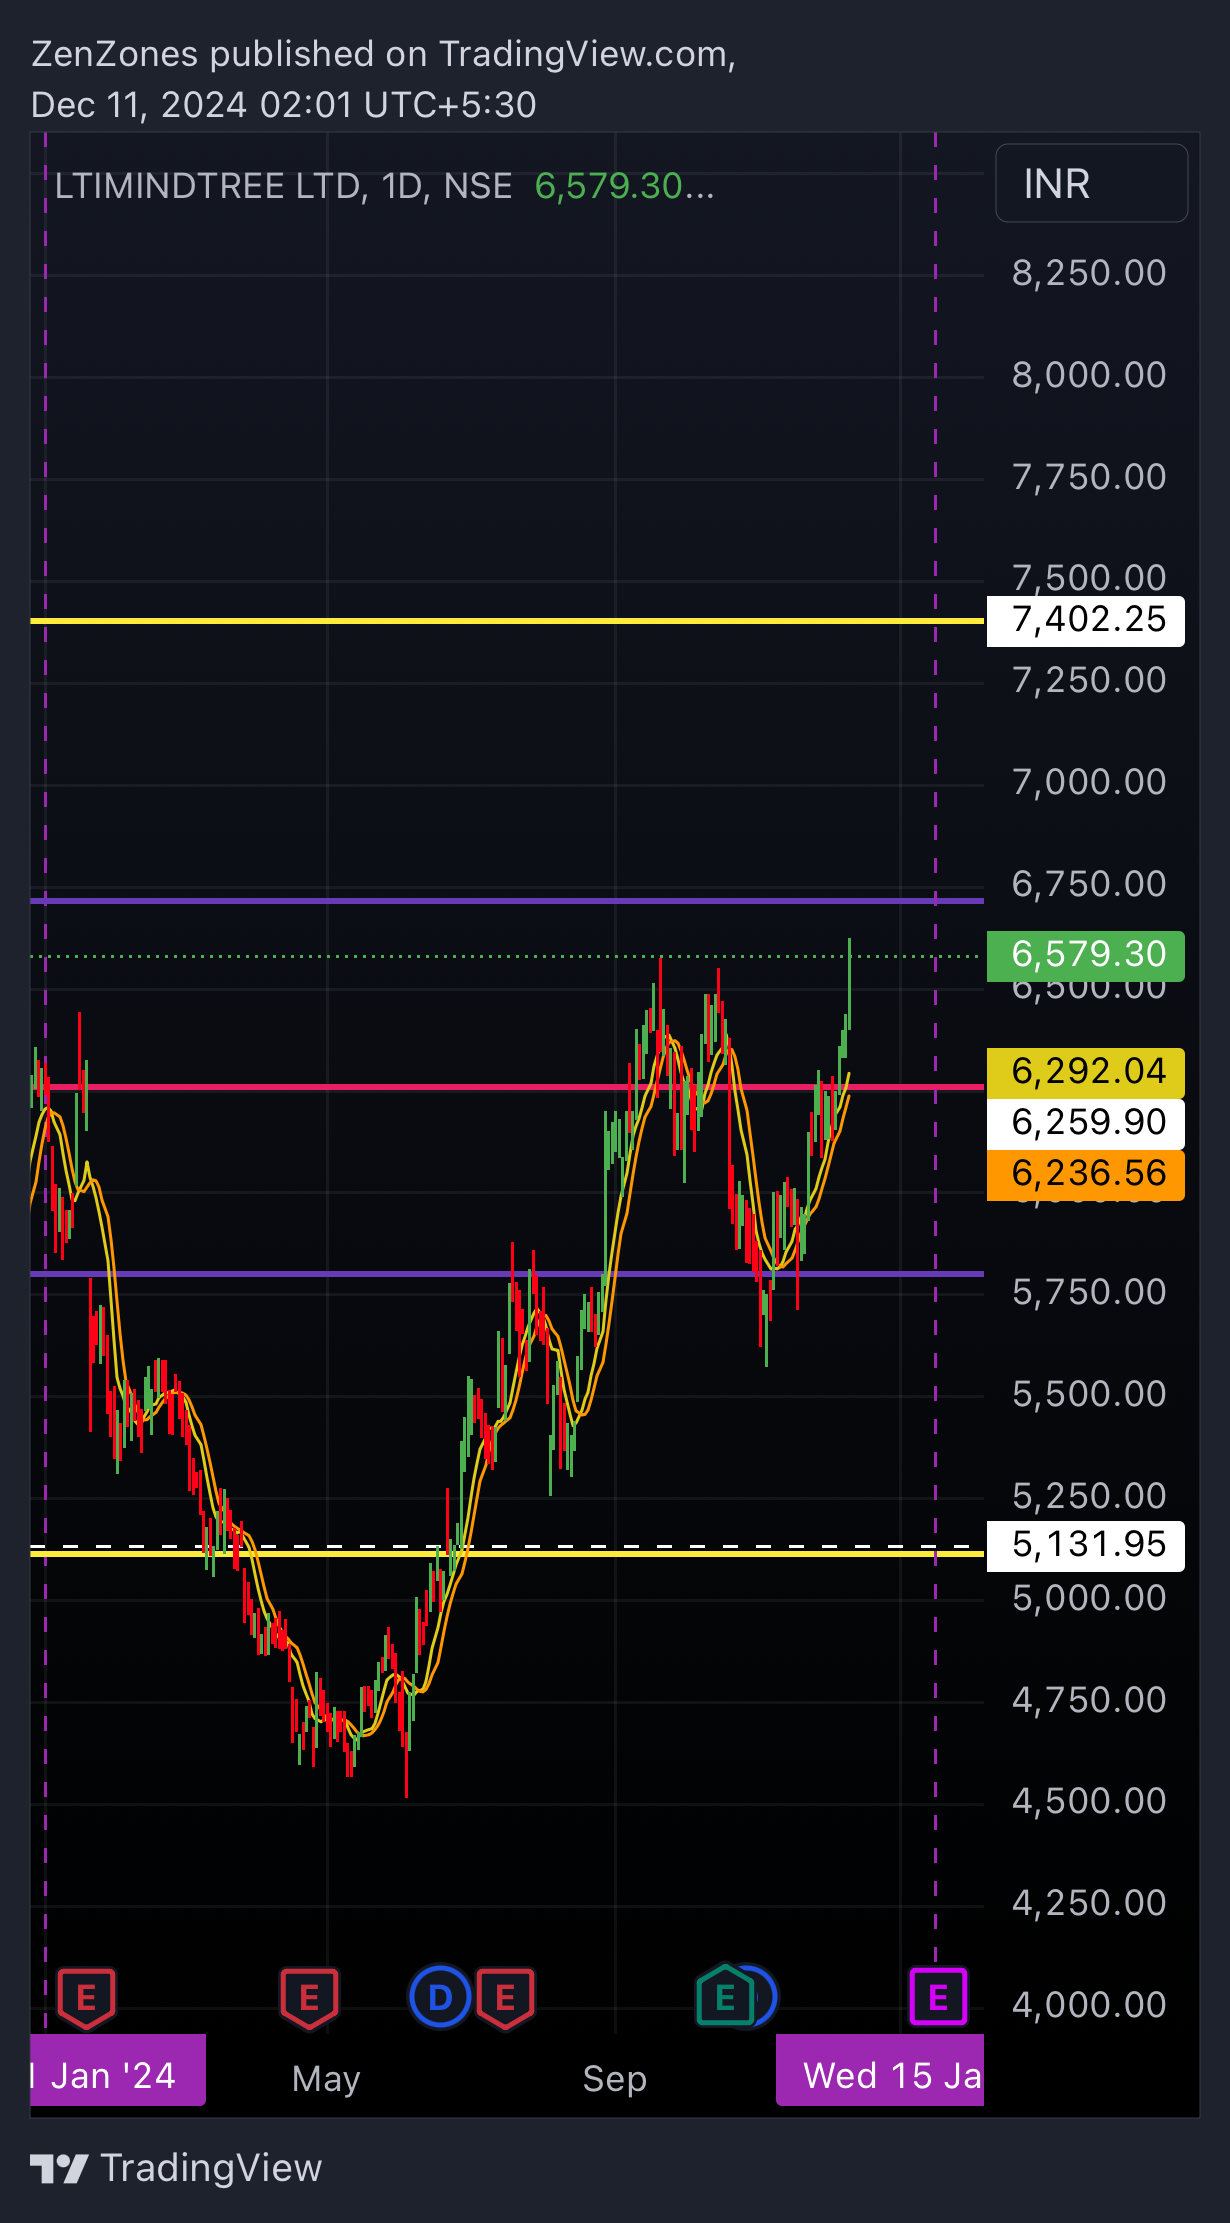Select the green 6,579.30 current price label
1230x2223 pixels.
pos(1086,955)
